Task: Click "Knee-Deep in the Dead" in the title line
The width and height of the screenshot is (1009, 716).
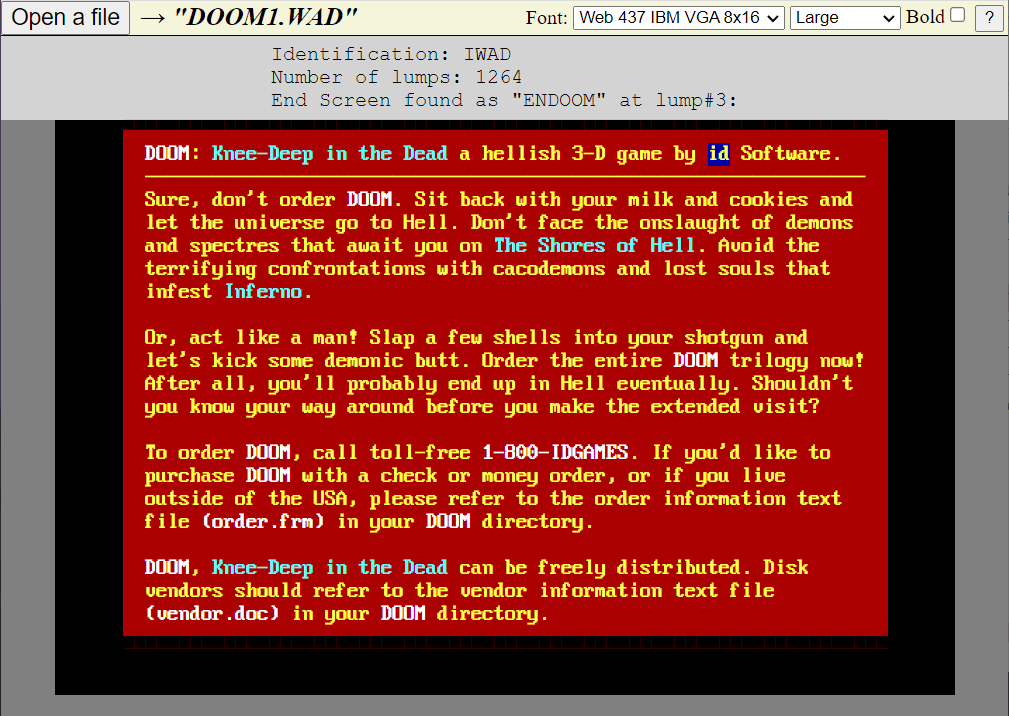Action: click(x=329, y=154)
